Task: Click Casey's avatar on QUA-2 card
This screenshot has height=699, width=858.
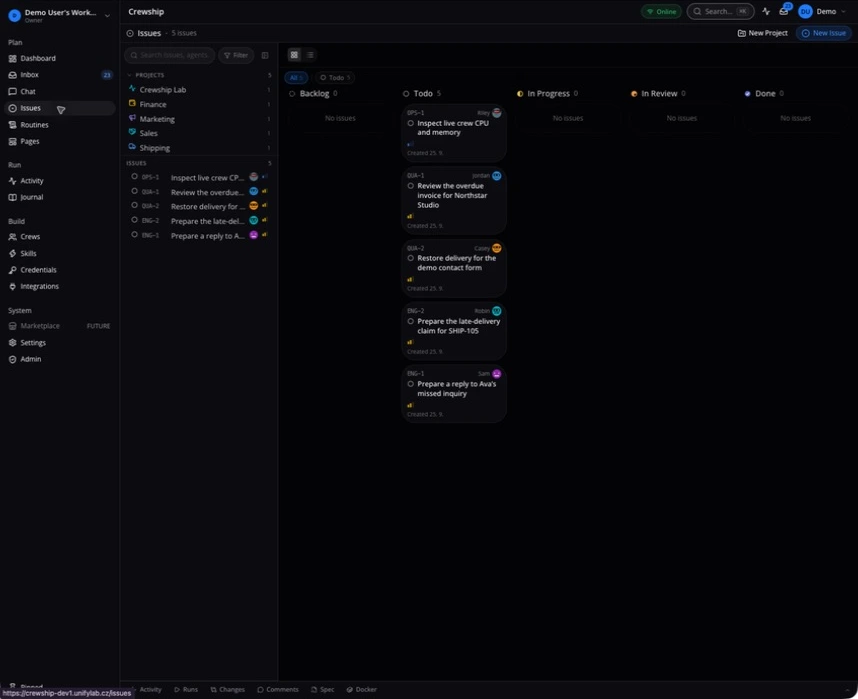Action: 496,248
